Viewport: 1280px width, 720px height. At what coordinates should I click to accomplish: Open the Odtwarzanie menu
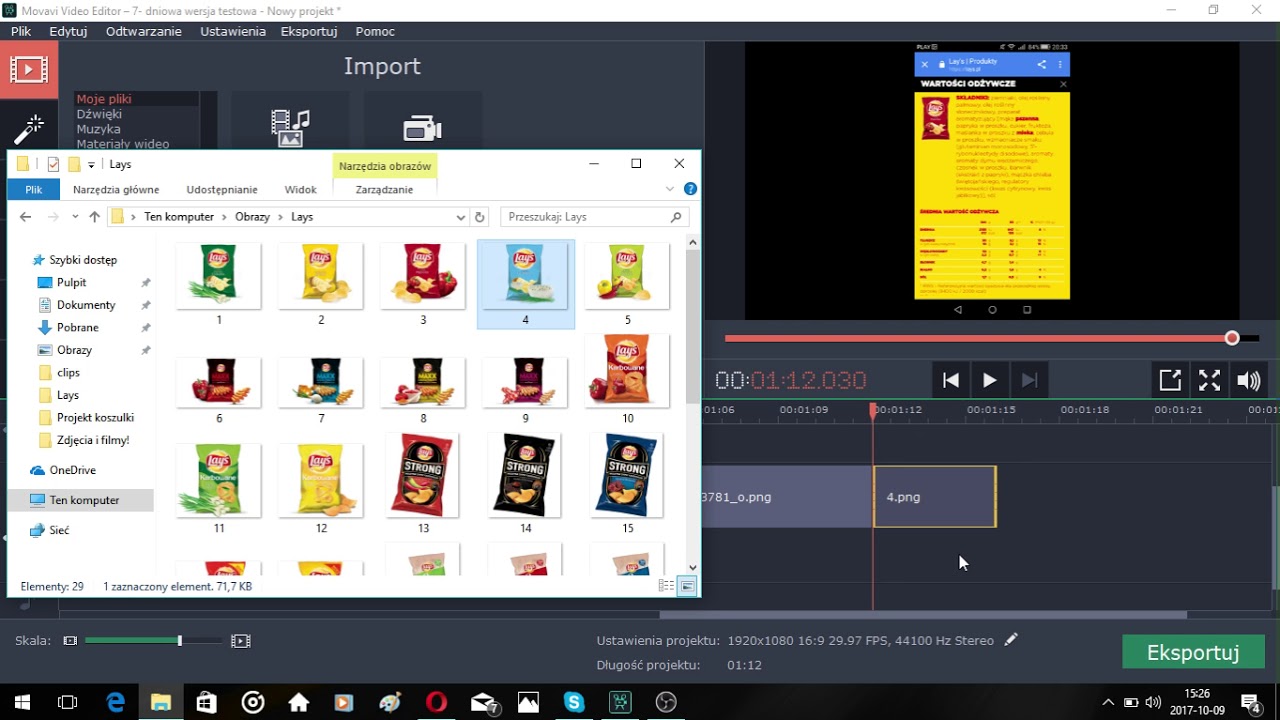pyautogui.click(x=144, y=31)
